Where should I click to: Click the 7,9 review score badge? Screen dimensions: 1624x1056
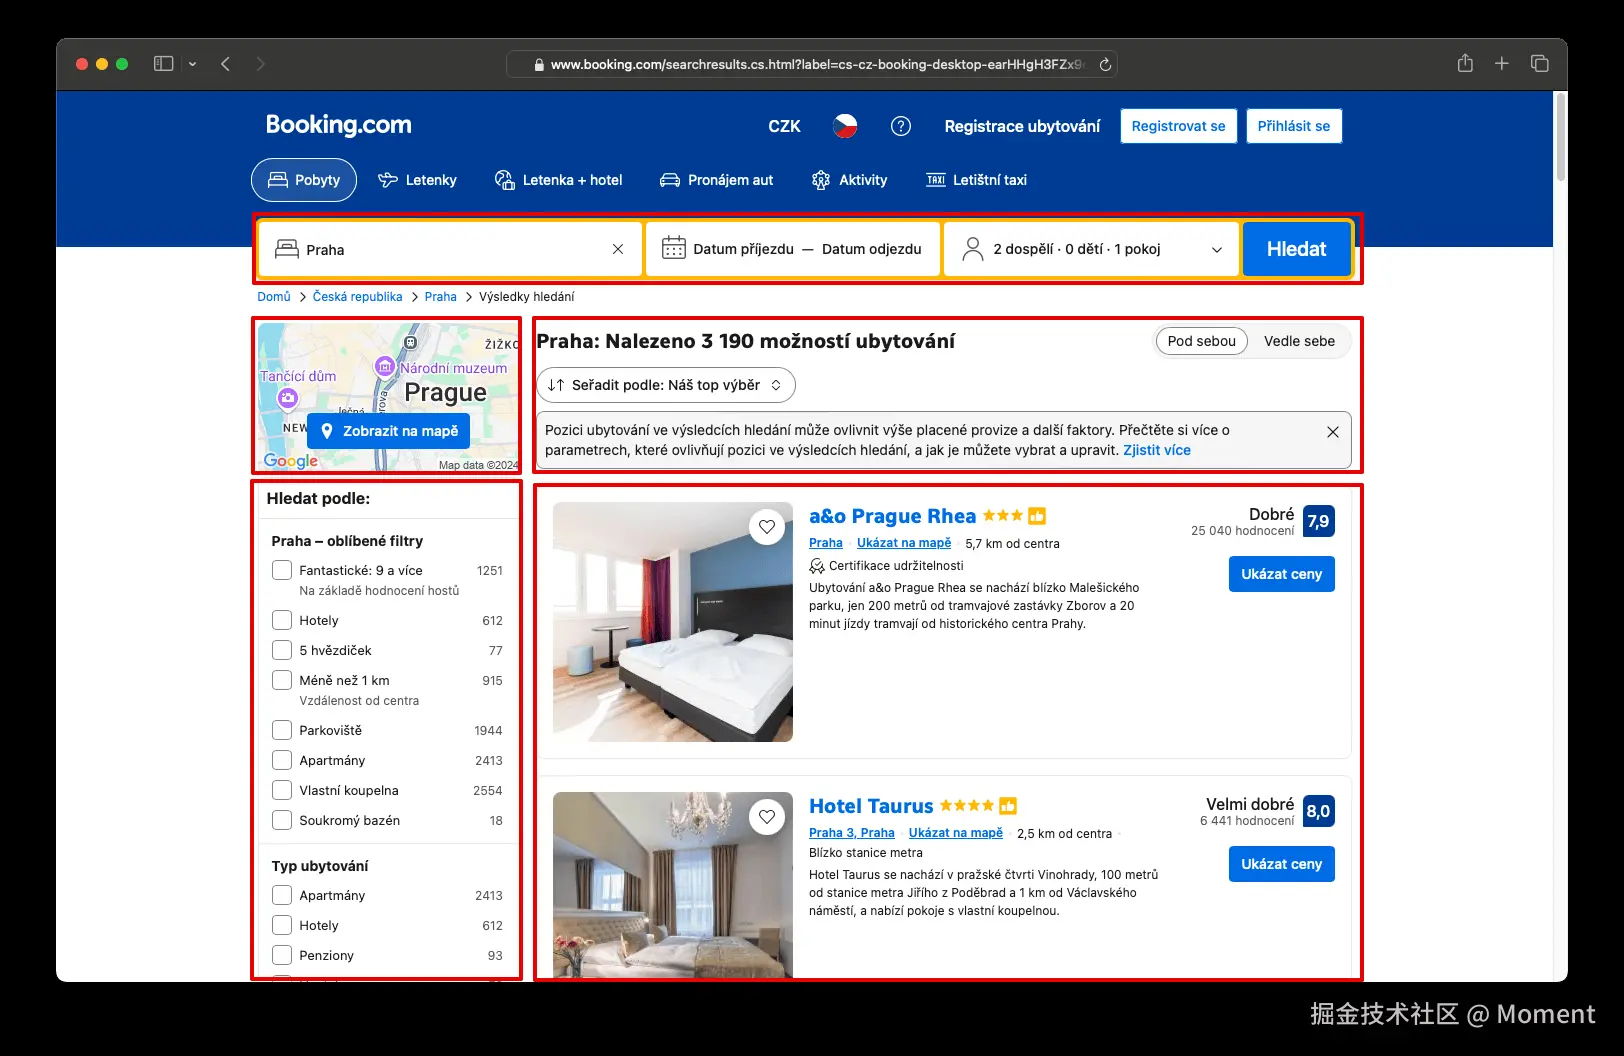coord(1318,521)
